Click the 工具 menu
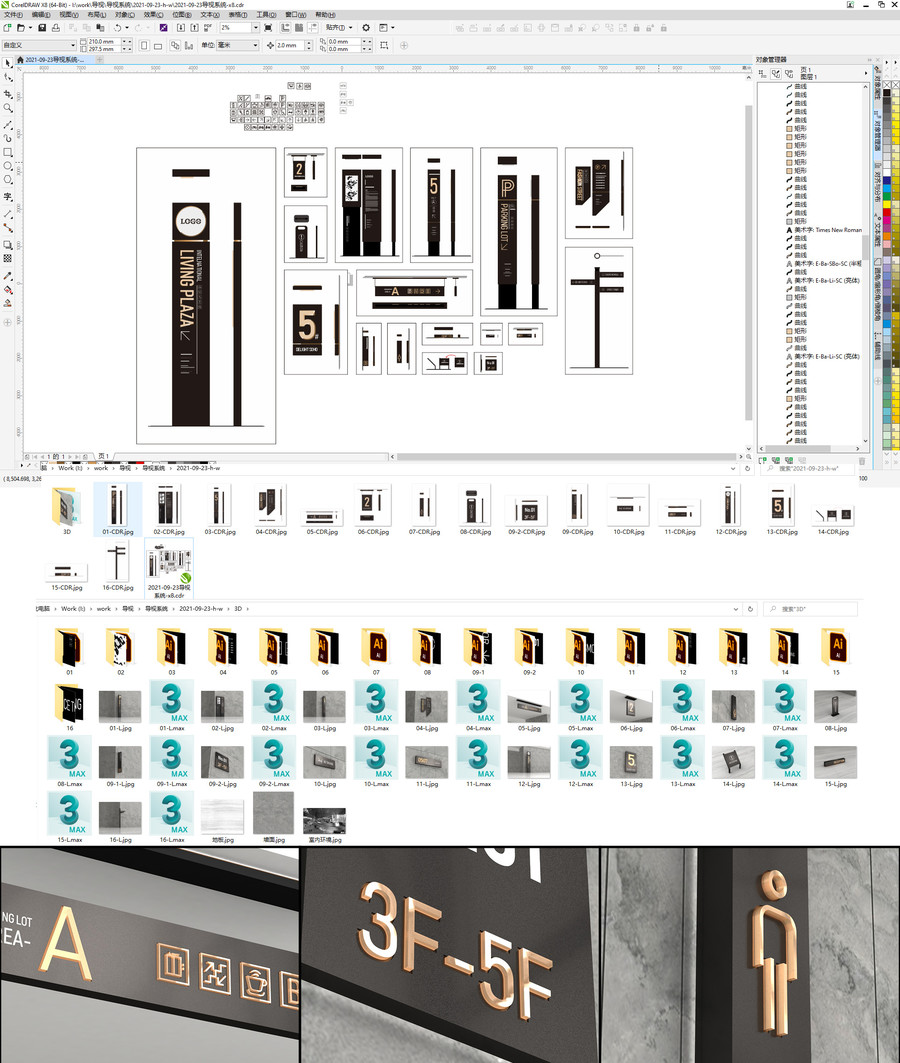 pyautogui.click(x=266, y=14)
